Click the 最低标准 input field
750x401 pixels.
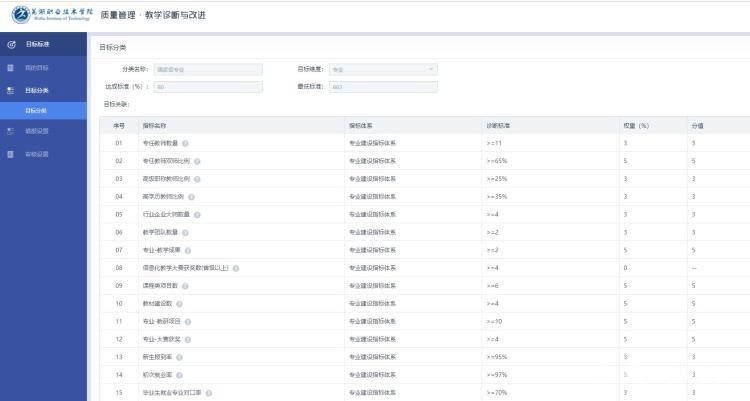(x=382, y=87)
